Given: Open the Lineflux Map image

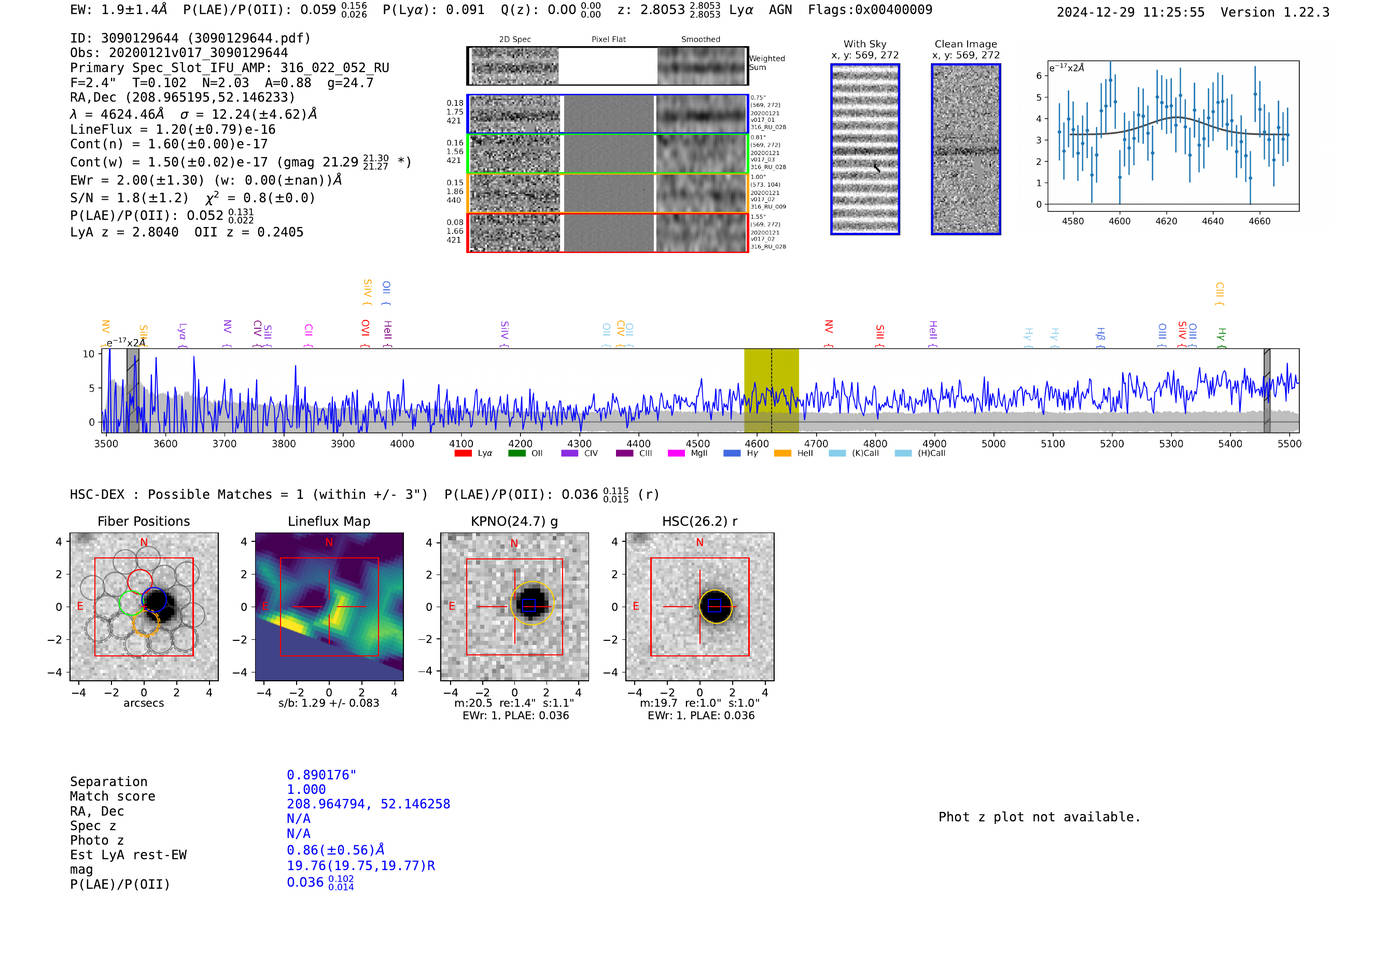Looking at the screenshot, I should click(329, 606).
